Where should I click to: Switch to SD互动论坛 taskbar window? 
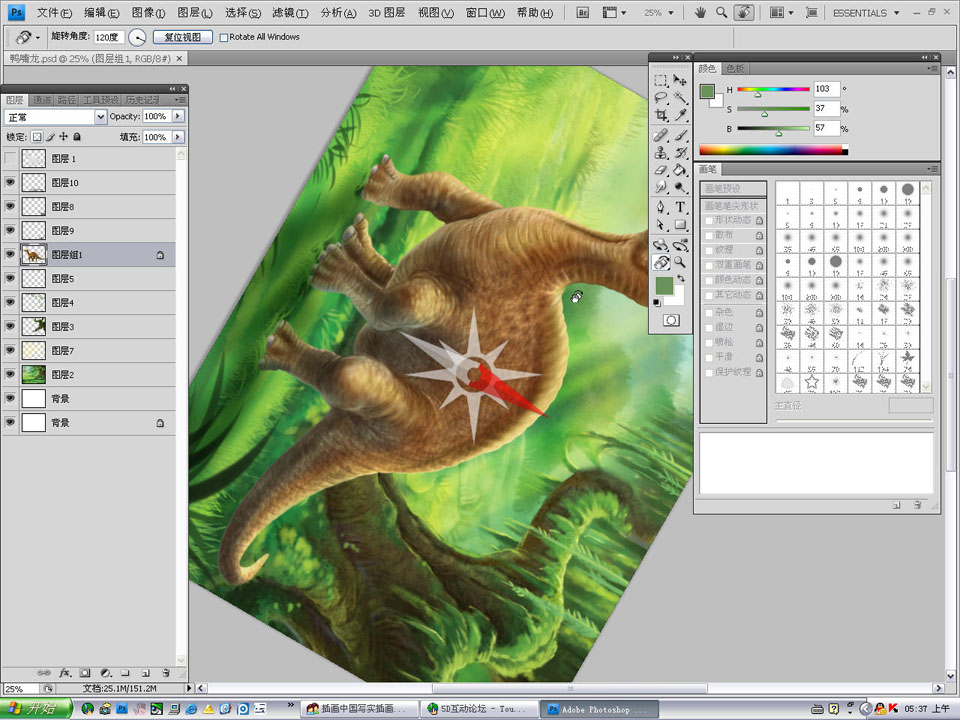click(479, 709)
